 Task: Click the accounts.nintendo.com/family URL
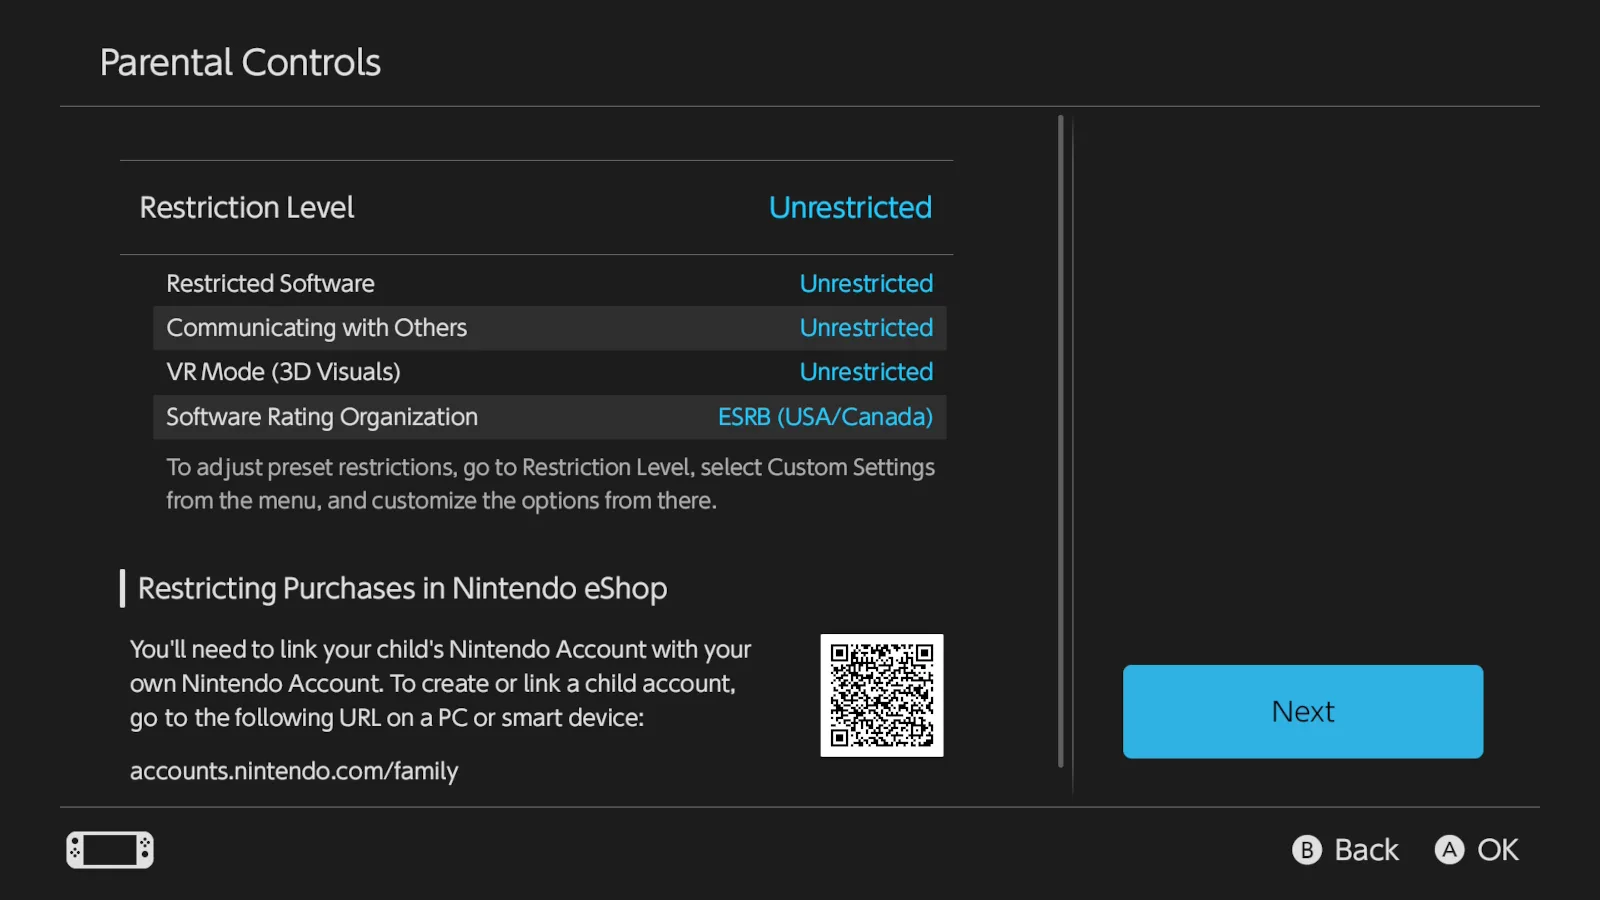point(294,771)
